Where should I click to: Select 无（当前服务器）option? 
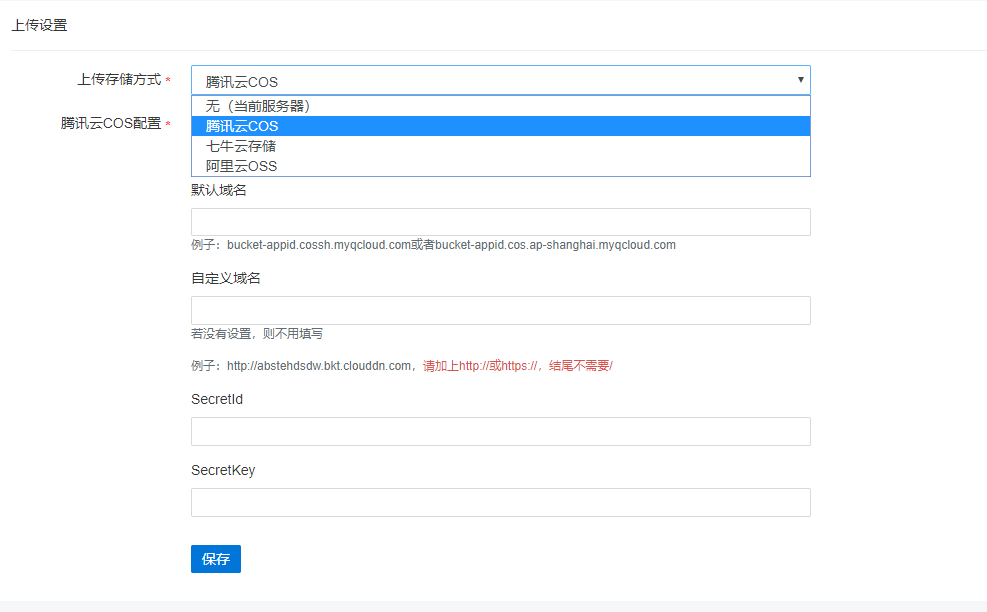click(x=500, y=106)
